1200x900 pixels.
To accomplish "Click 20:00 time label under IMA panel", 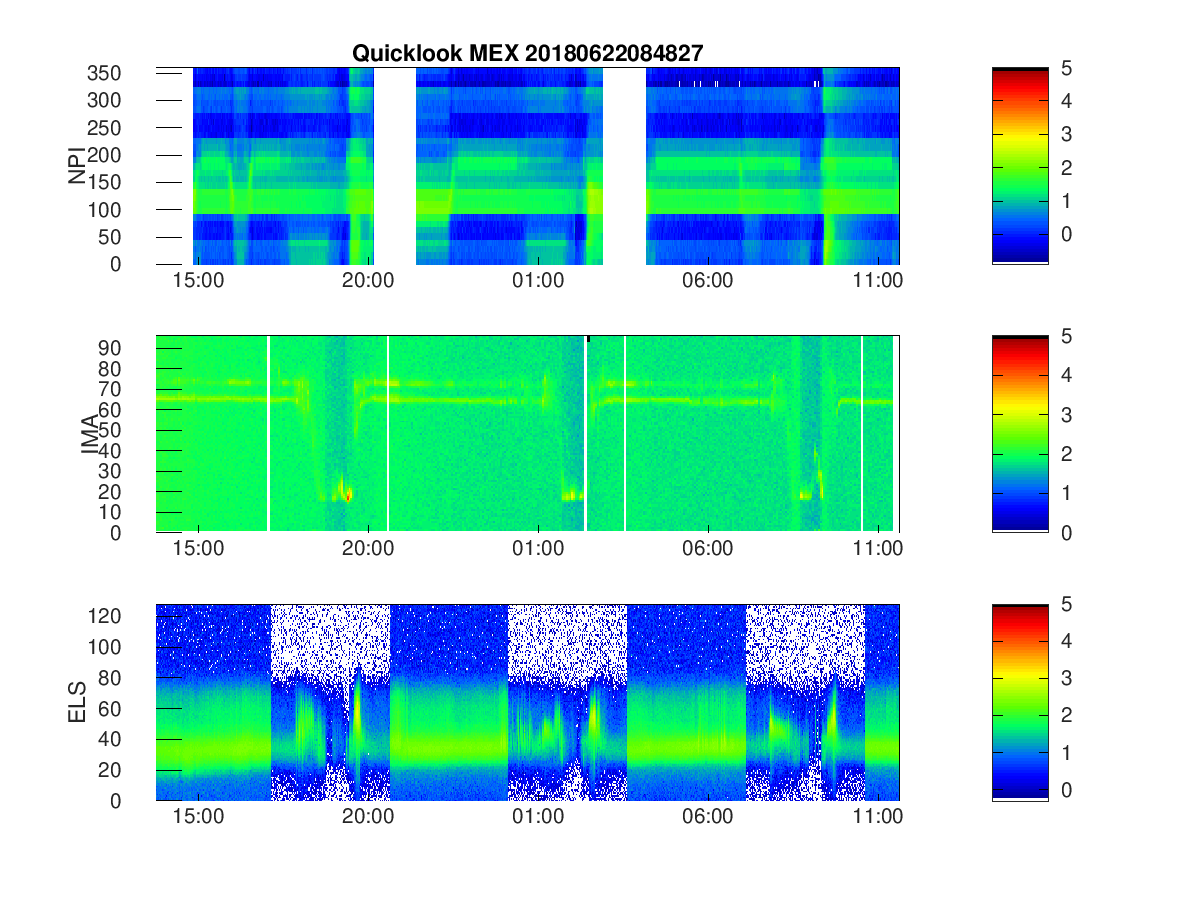I will tap(369, 549).
